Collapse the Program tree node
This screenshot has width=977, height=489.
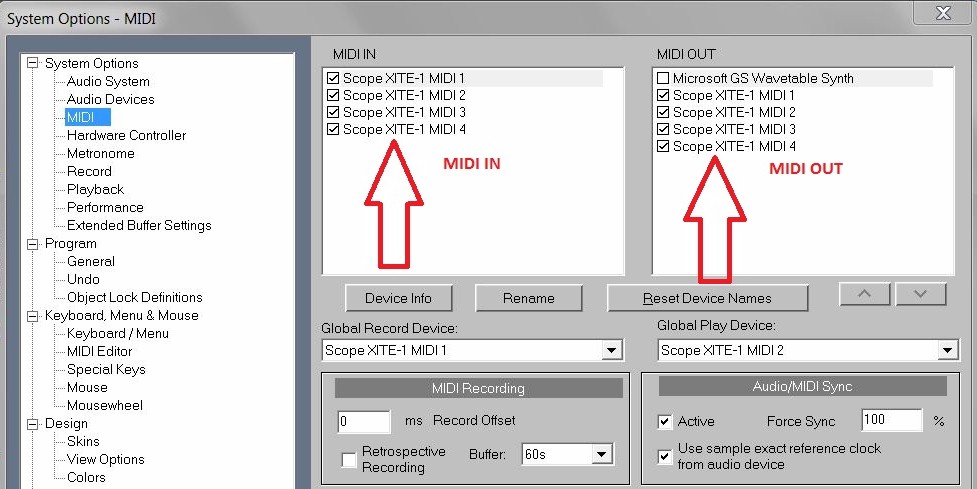(x=32, y=244)
